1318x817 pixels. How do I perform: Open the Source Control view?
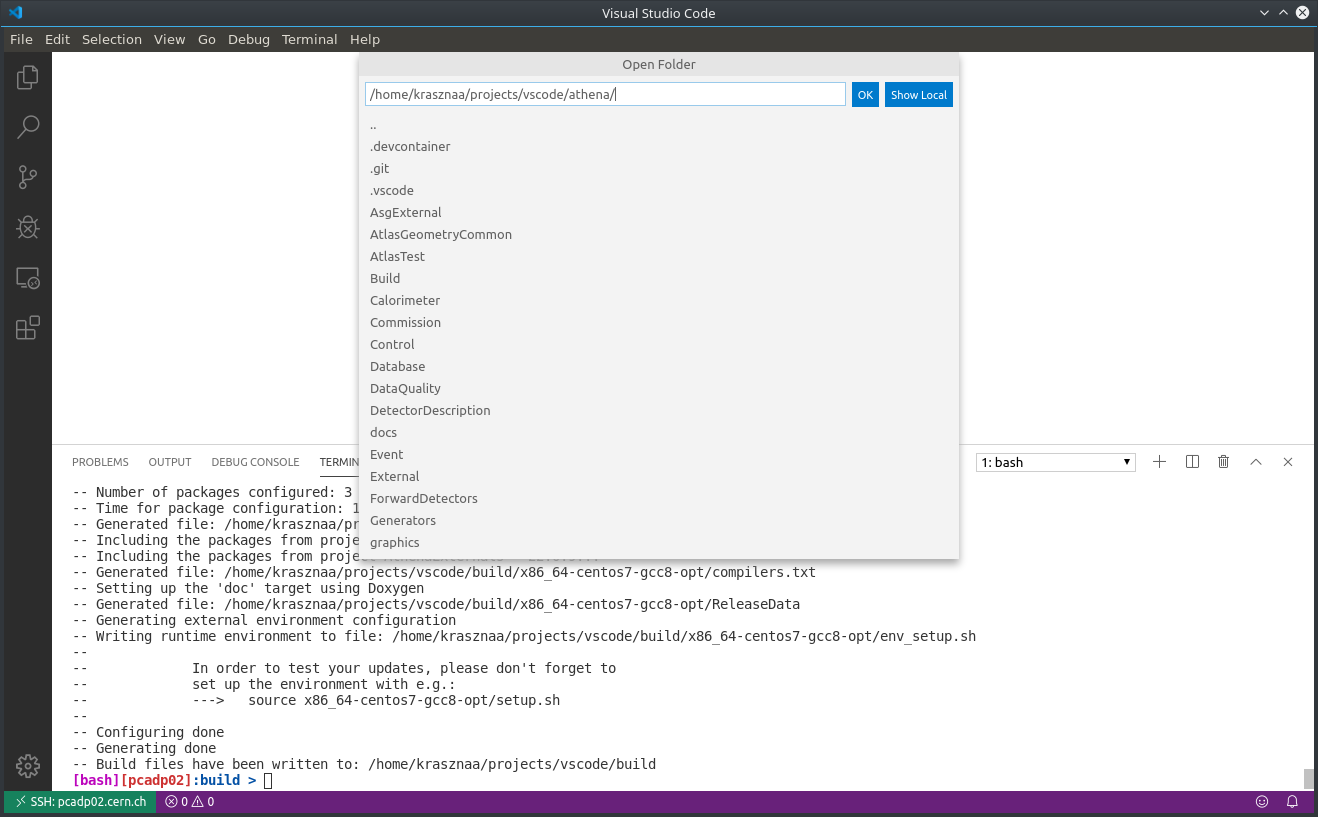pyautogui.click(x=28, y=177)
